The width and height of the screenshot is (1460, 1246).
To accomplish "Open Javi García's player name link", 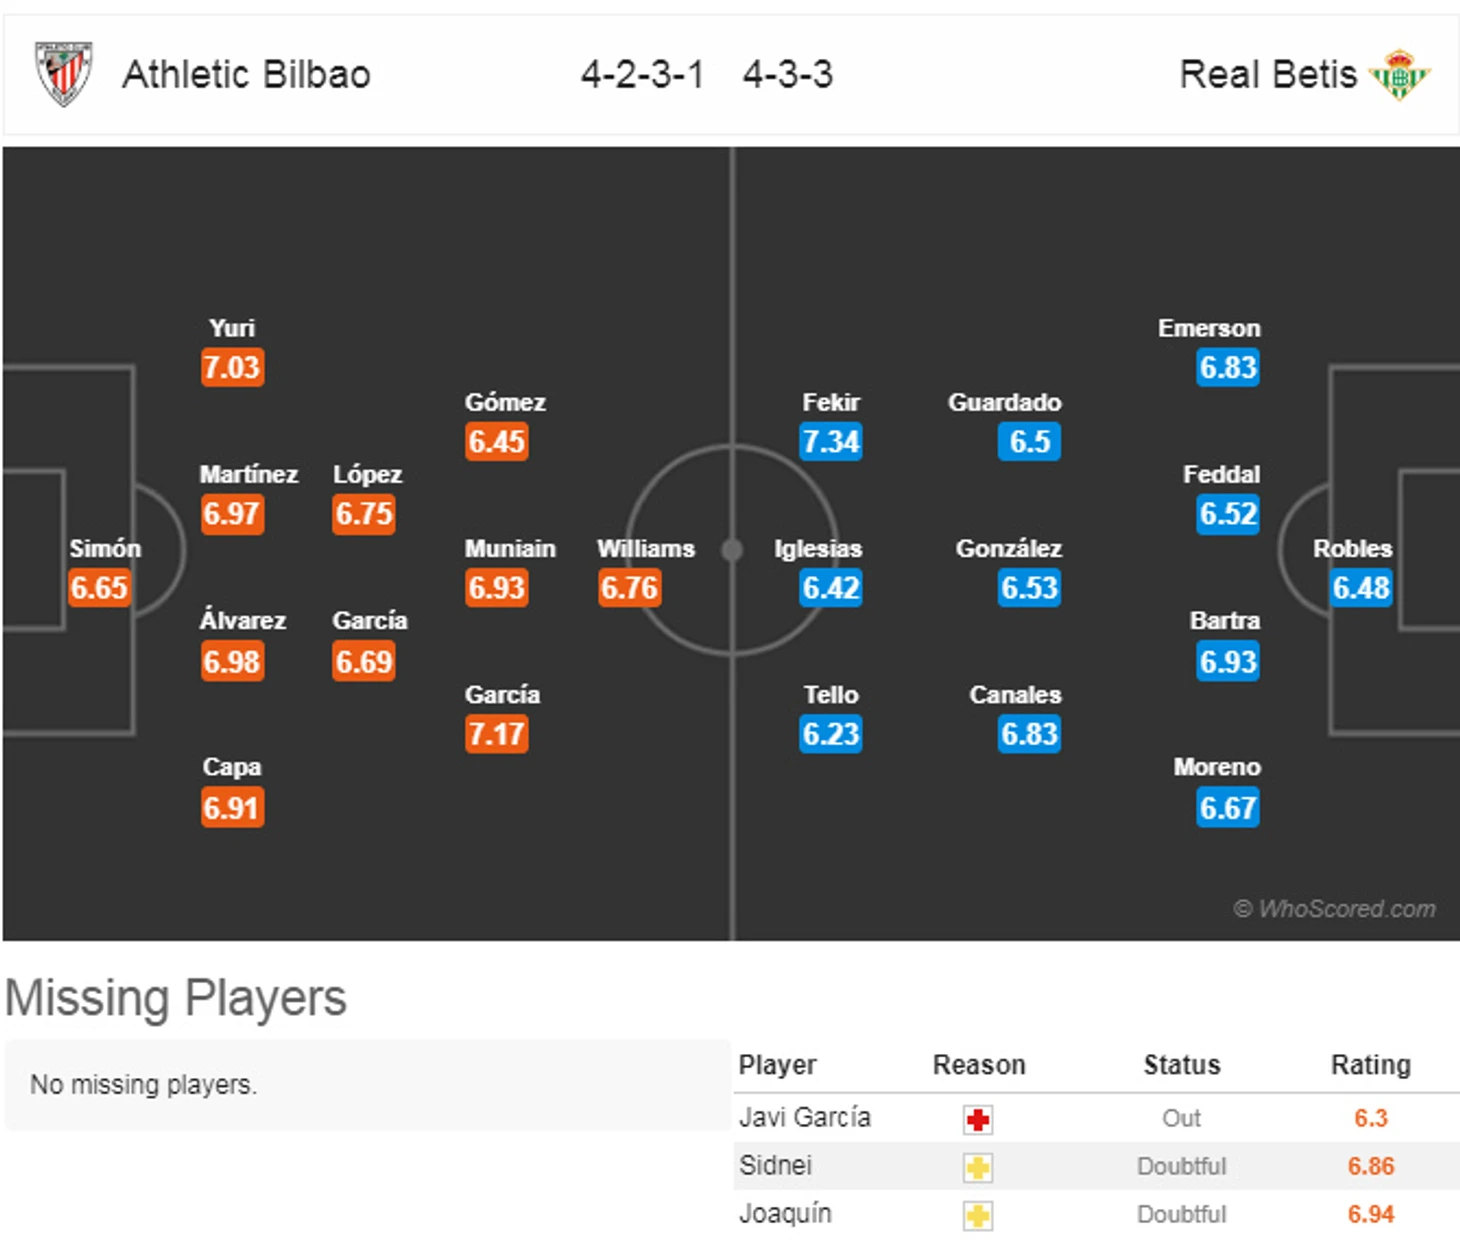I will [x=804, y=1117].
